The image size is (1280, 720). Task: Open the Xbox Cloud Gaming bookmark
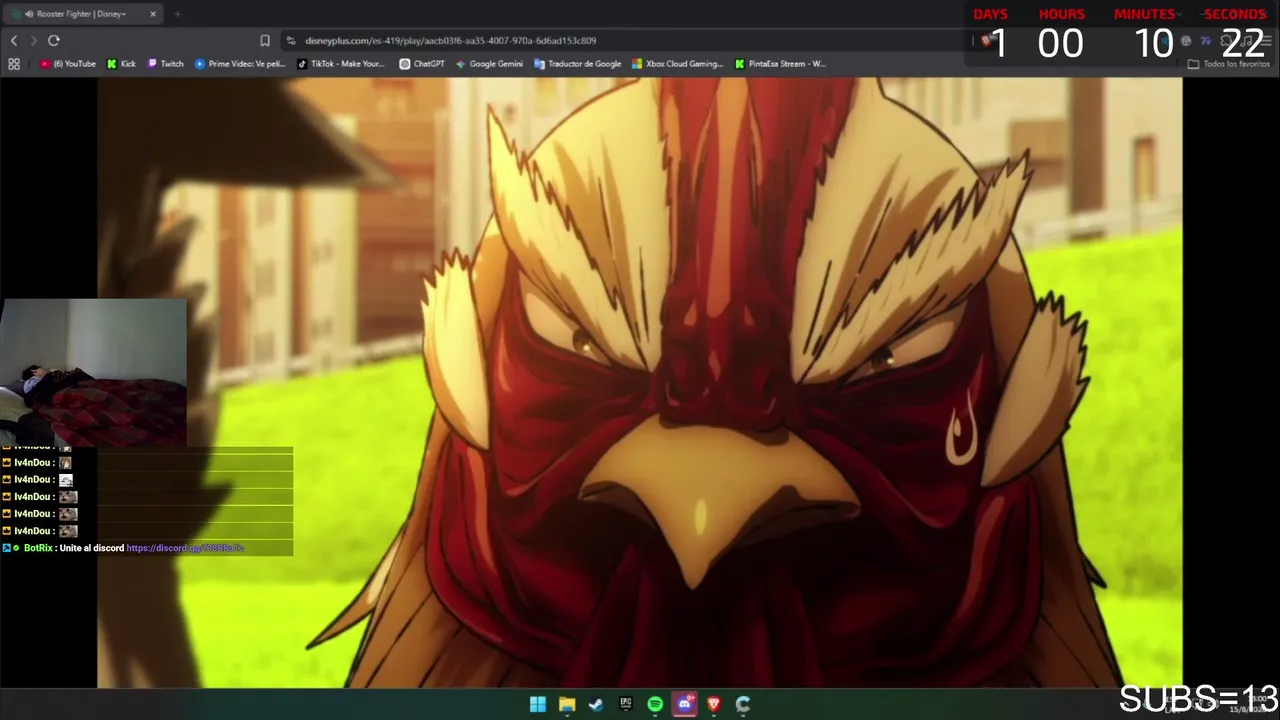[677, 64]
